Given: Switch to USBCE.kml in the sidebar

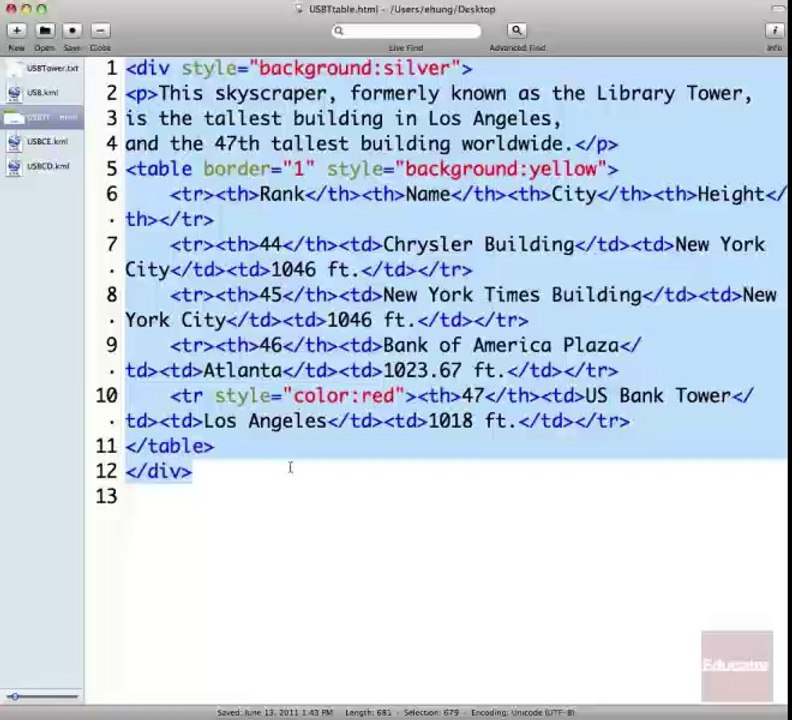Looking at the screenshot, I should 42,141.
